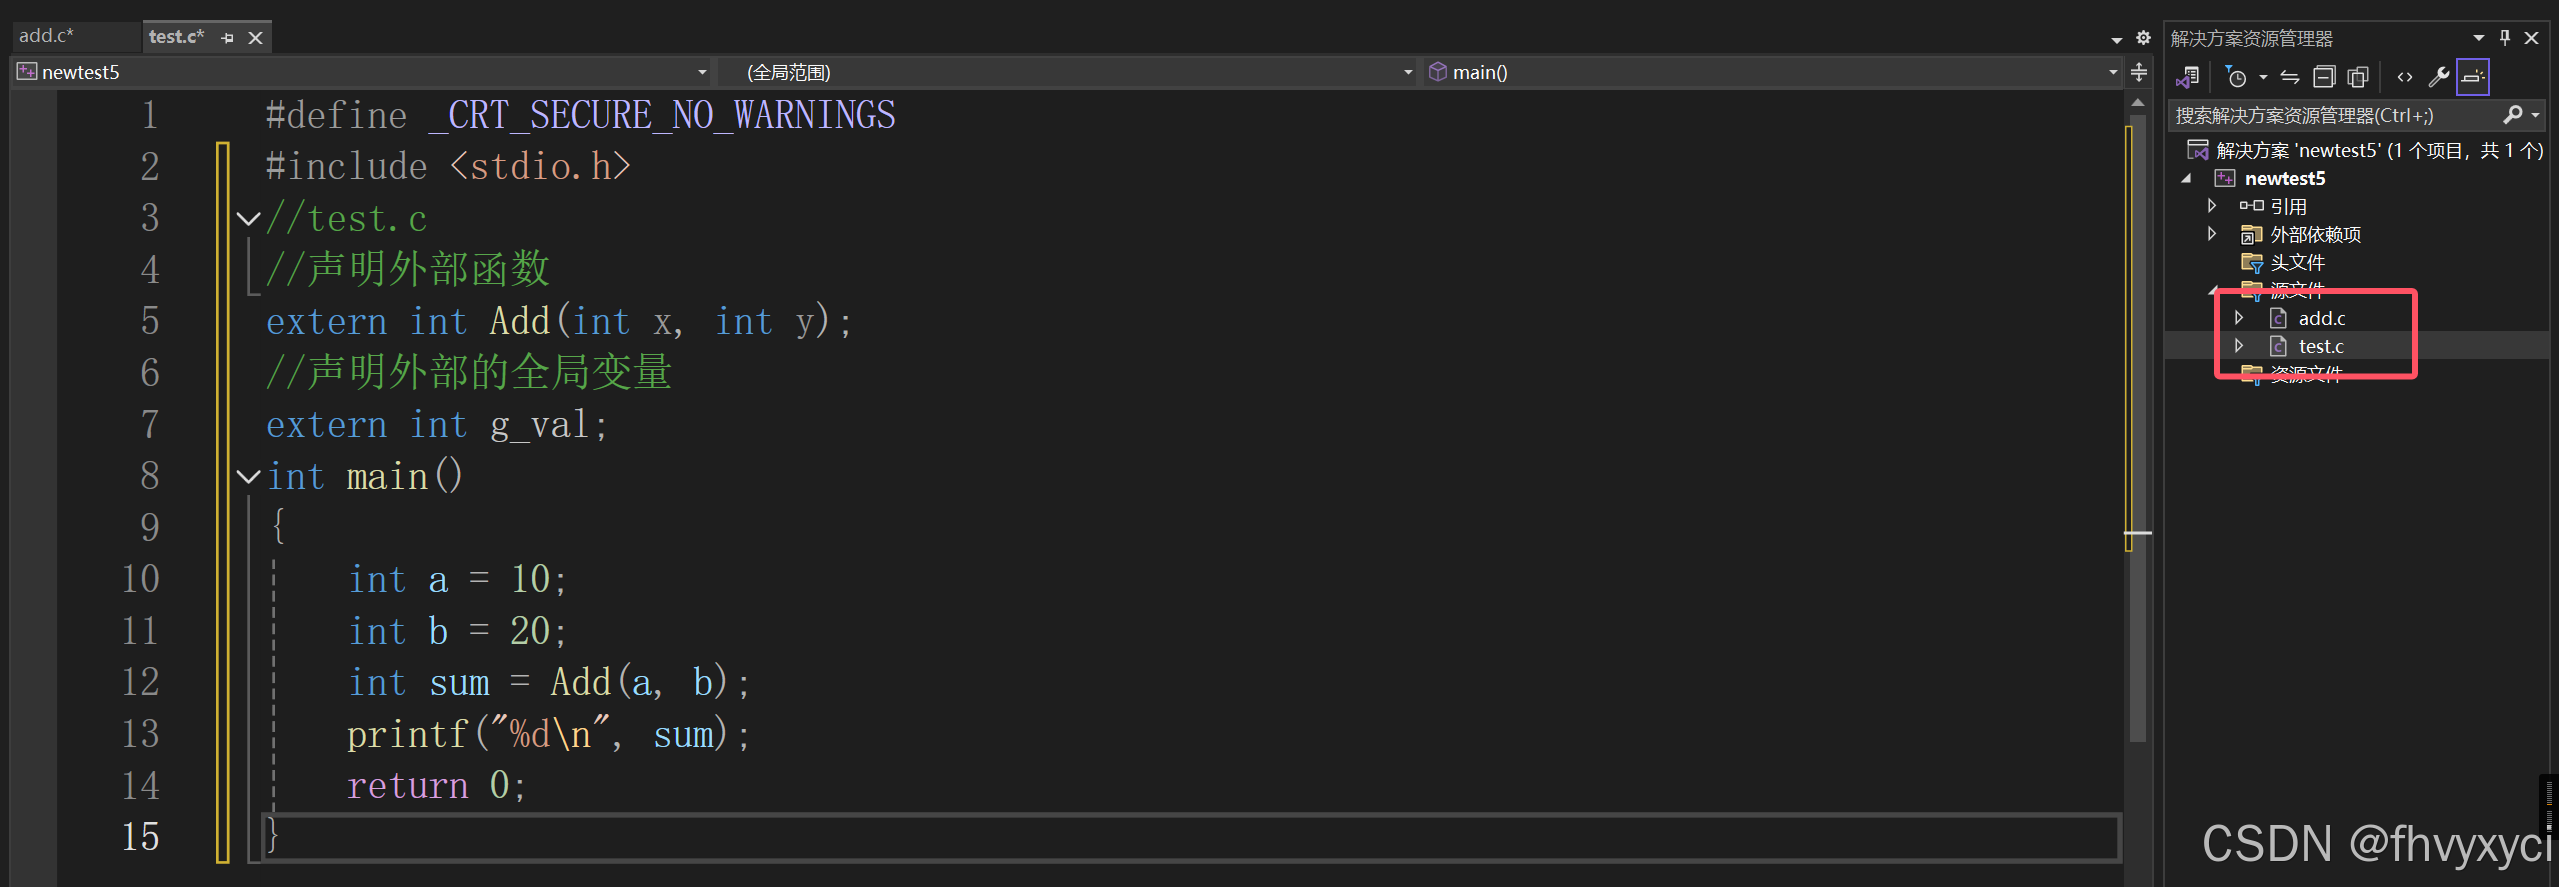Select the 外部依赖项 folder
This screenshot has height=887, width=2559.
[x=2315, y=234]
